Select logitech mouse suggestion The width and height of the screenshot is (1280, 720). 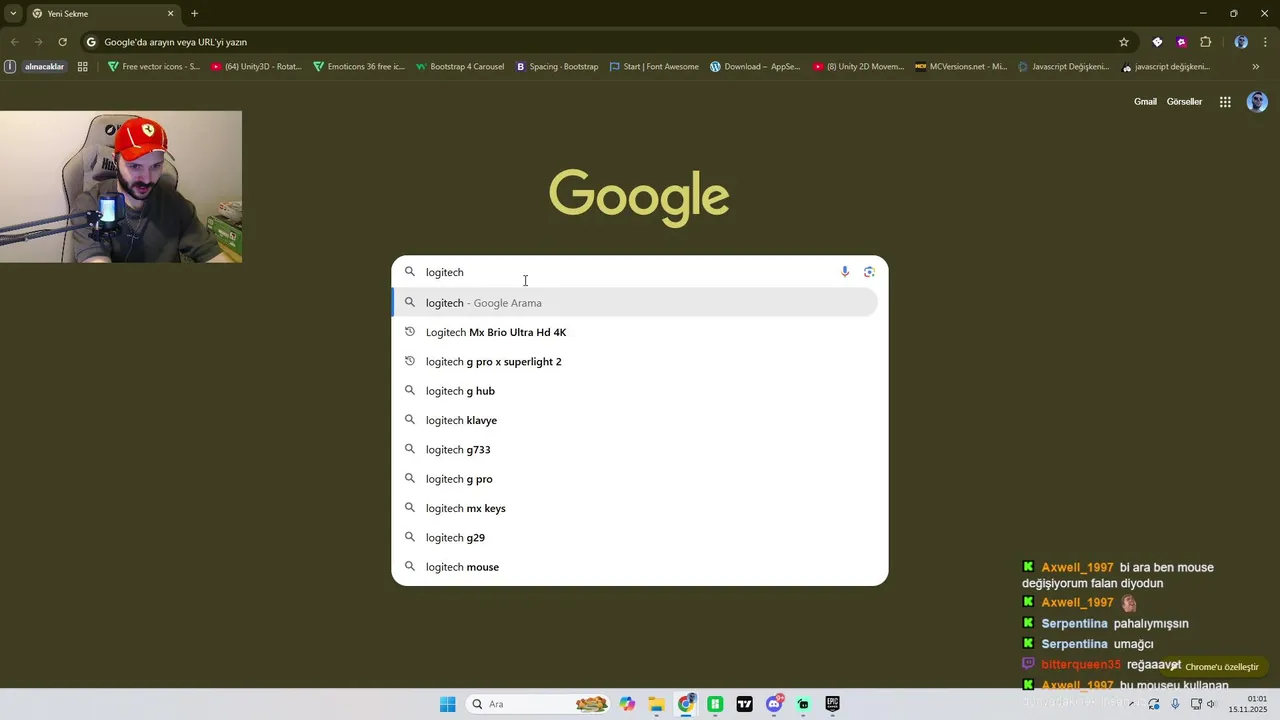click(x=635, y=567)
